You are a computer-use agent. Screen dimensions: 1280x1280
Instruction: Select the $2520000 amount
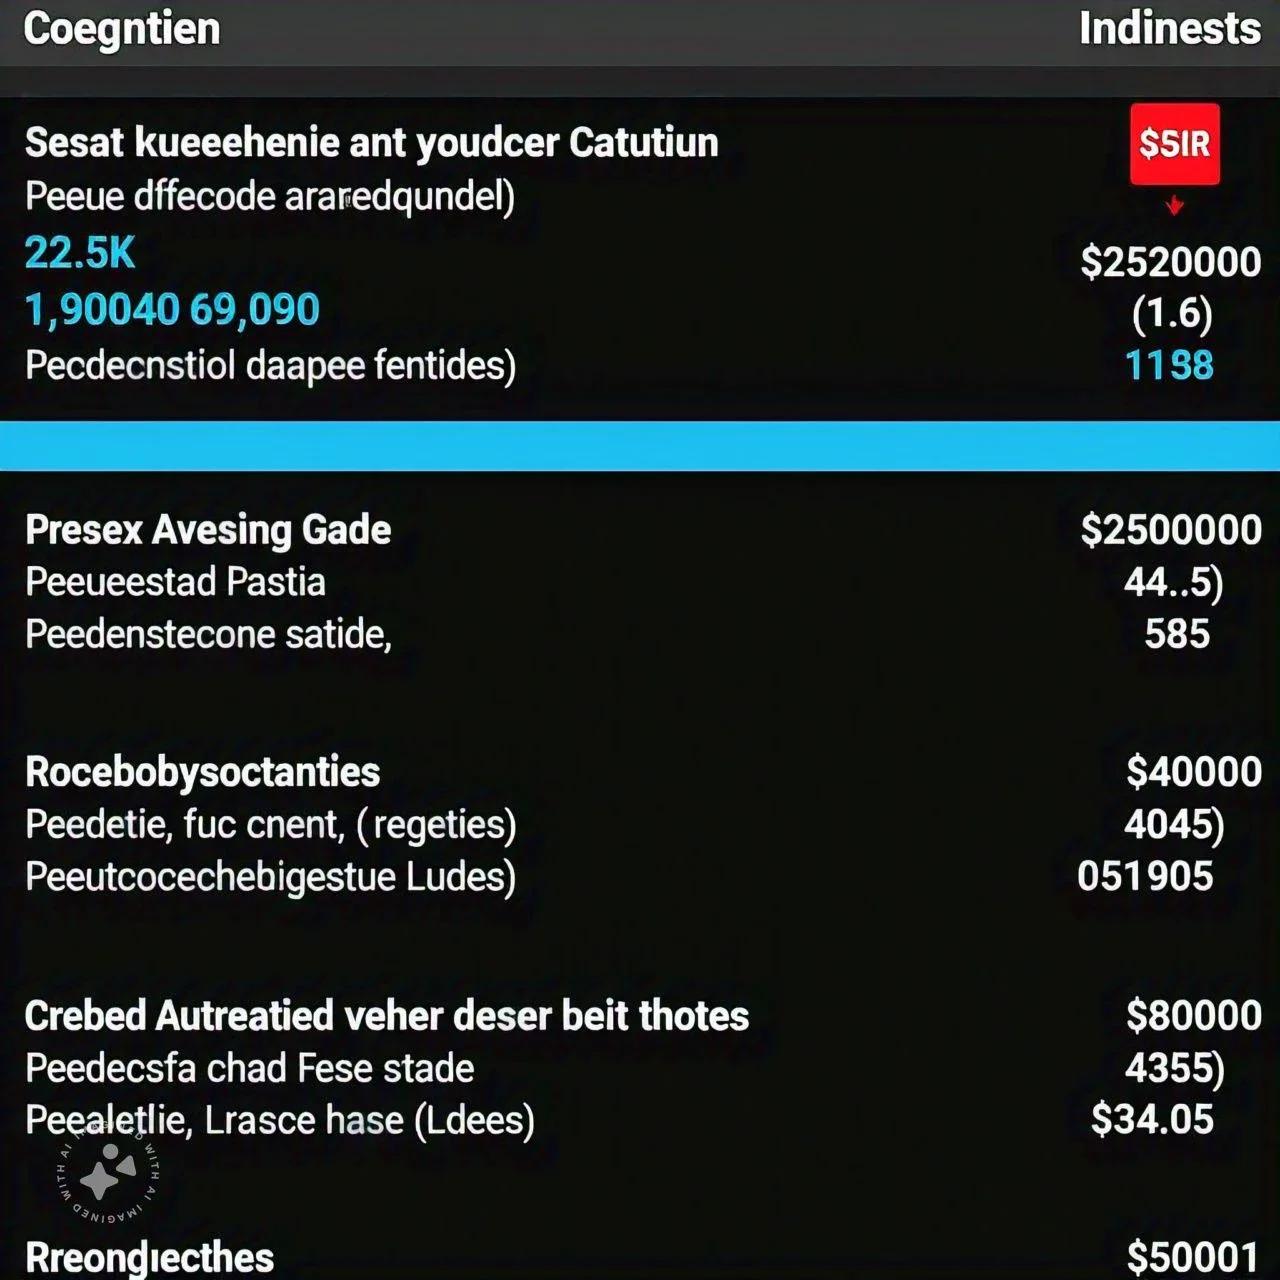pos(1171,262)
